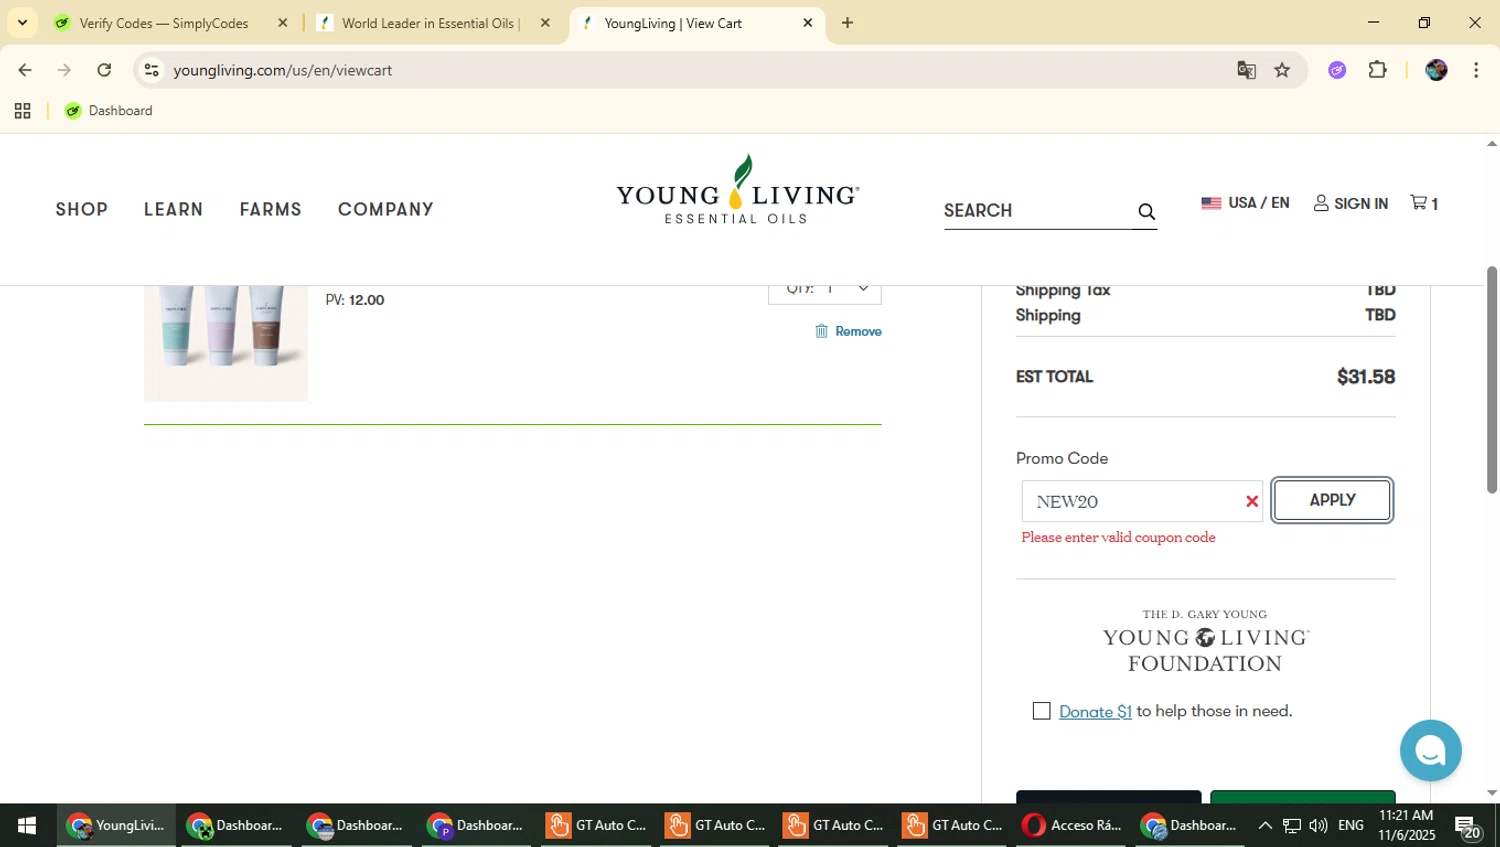Open the volume control icon
Image resolution: width=1500 pixels, height=847 pixels.
1318,825
